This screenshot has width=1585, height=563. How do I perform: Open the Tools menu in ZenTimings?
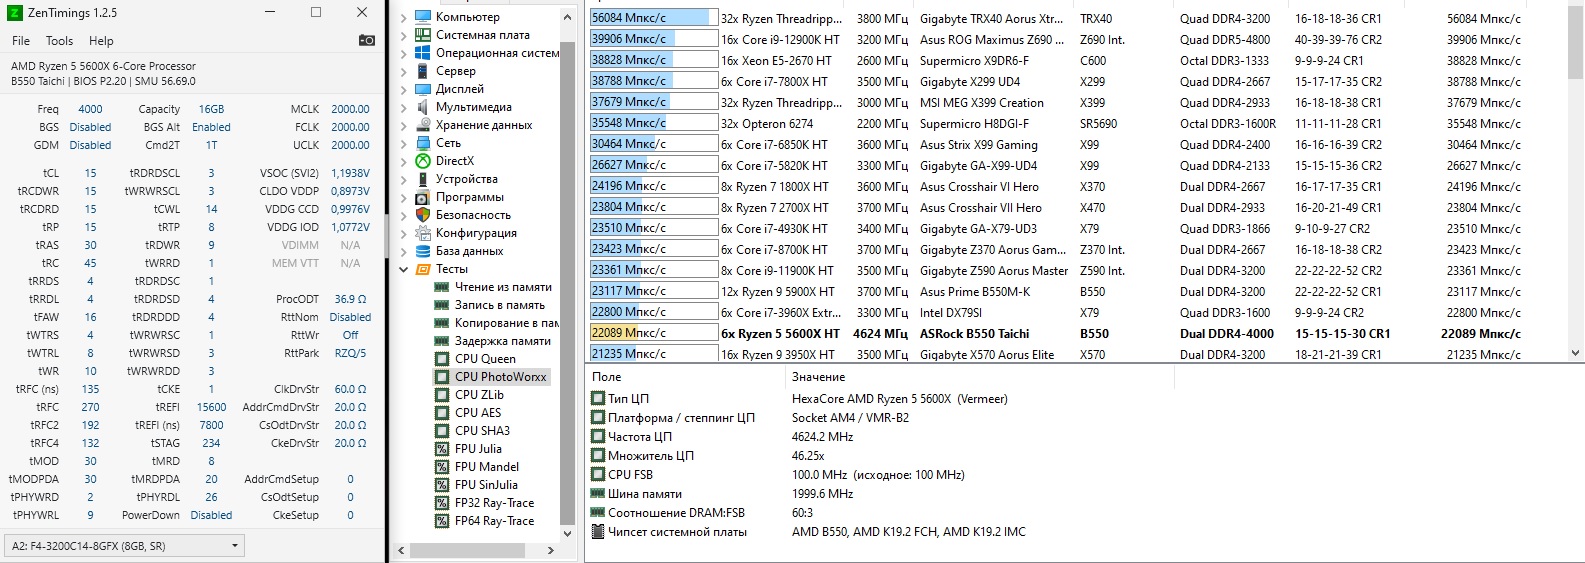pos(59,41)
